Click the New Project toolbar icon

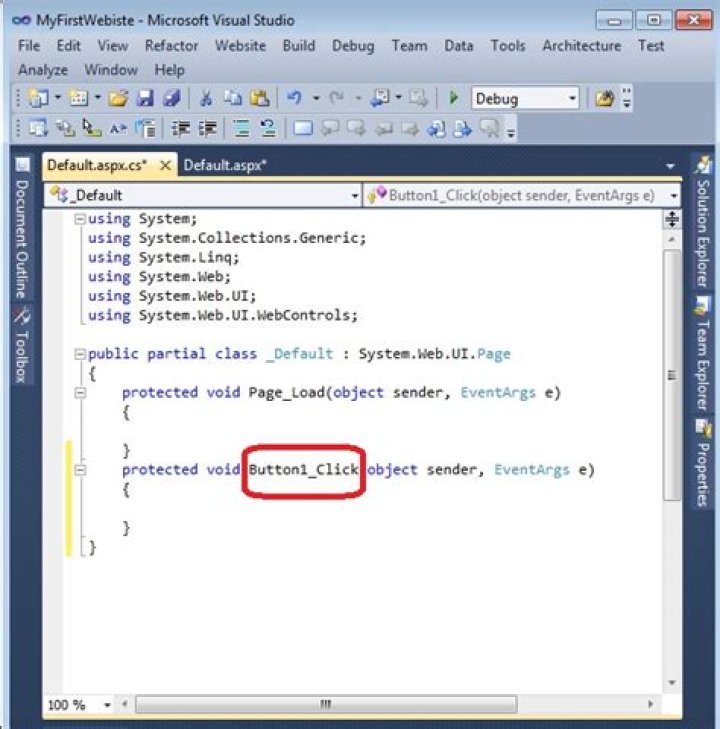(x=38, y=98)
